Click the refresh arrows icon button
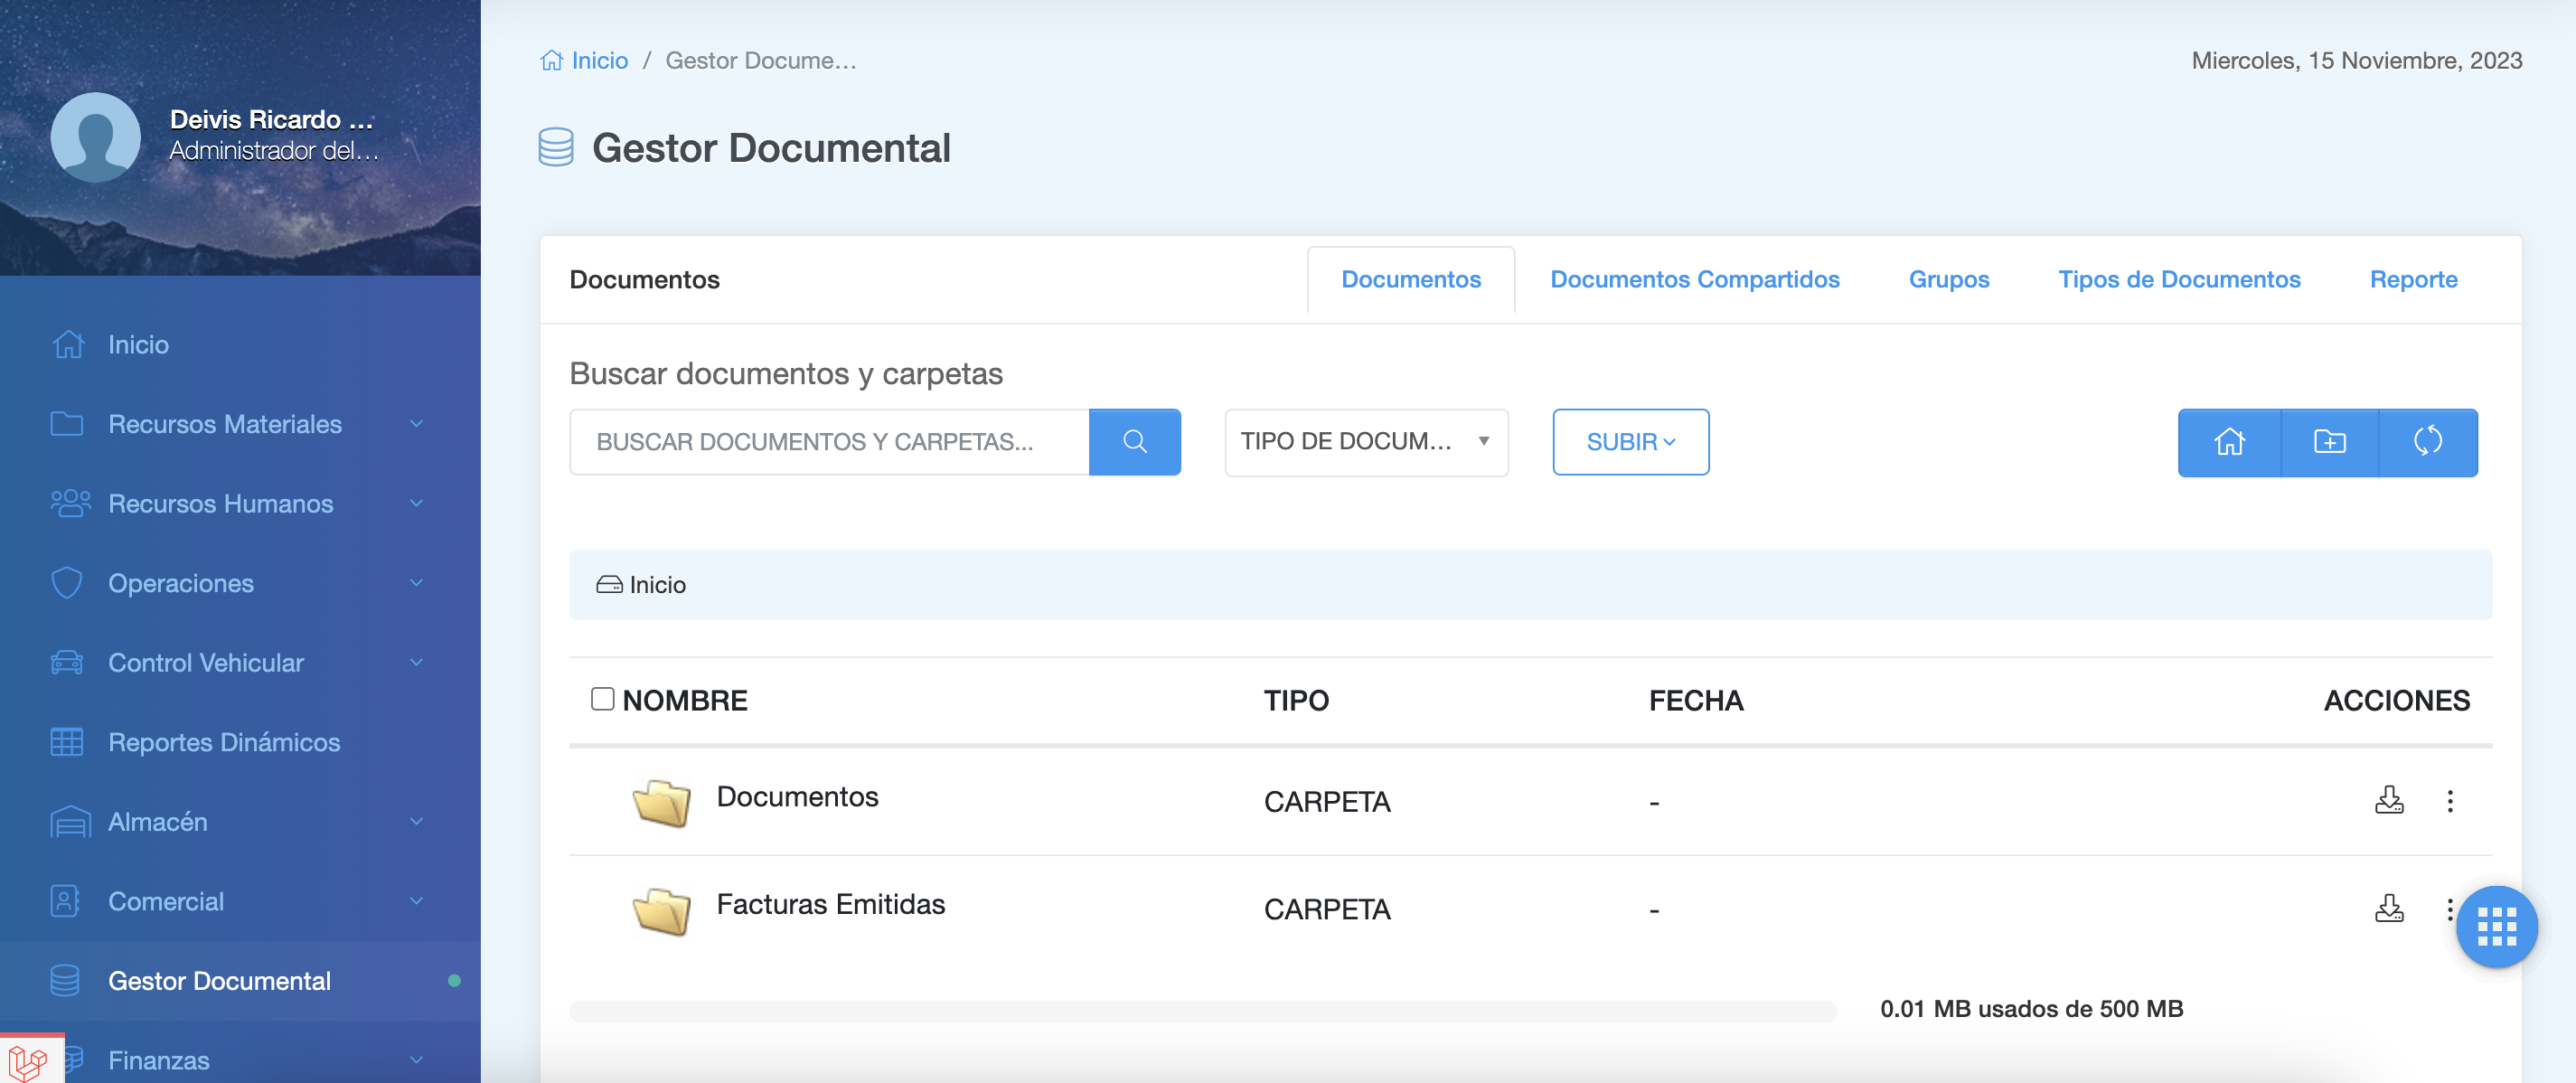Viewport: 2576px width, 1083px height. [2427, 441]
